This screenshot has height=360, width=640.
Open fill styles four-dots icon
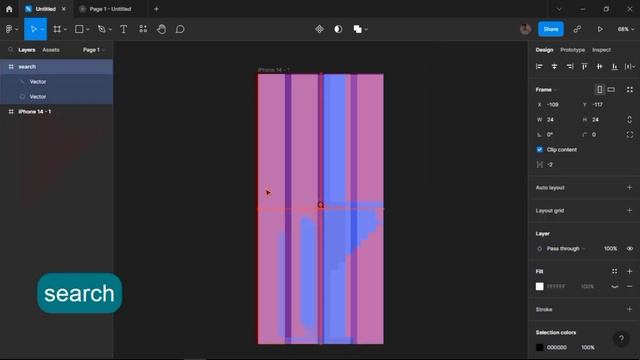[x=614, y=271]
